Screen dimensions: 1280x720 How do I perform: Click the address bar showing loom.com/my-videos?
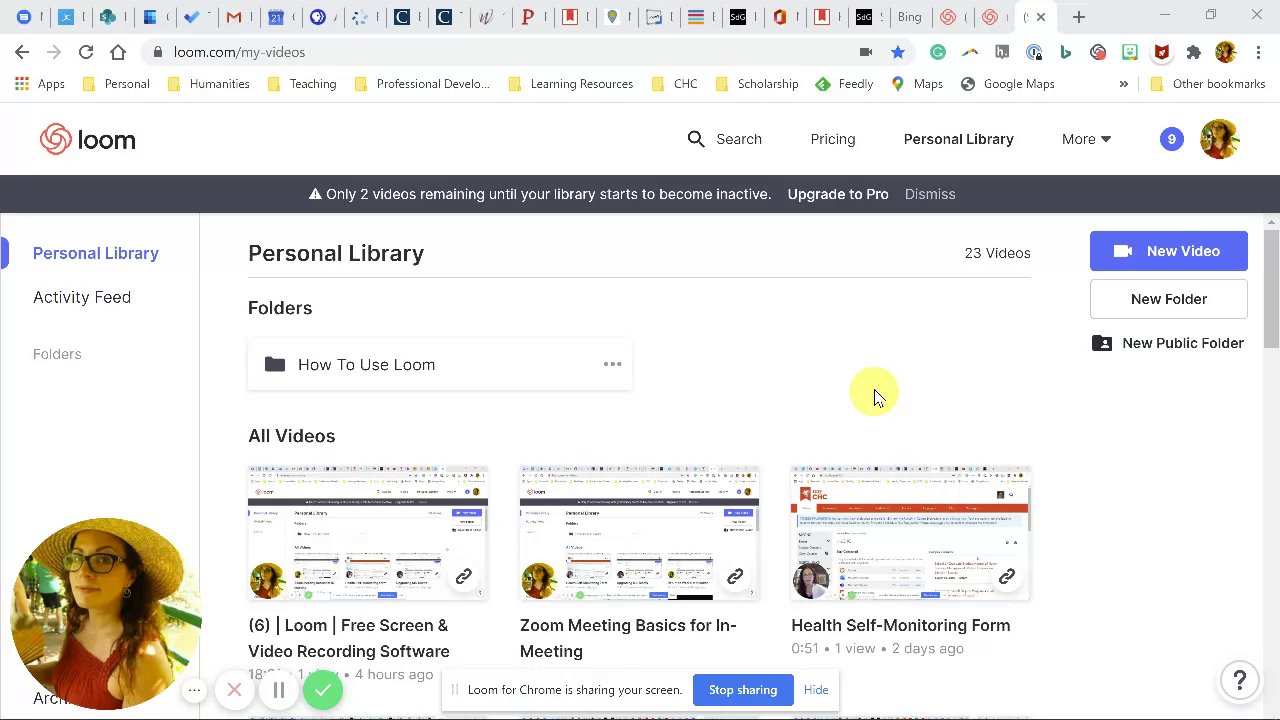coord(500,52)
